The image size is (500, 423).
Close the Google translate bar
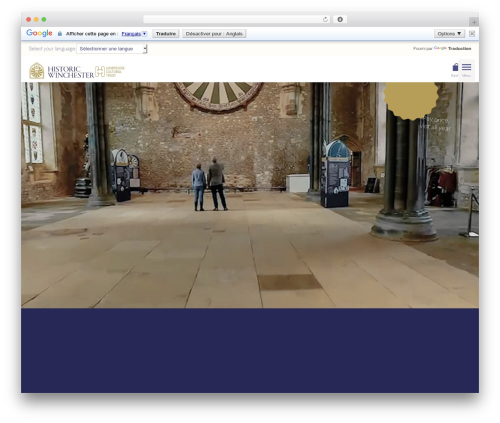tap(472, 34)
